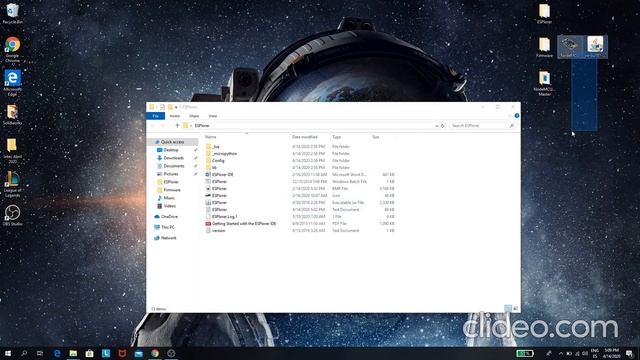Select the Config folder row

(300, 160)
